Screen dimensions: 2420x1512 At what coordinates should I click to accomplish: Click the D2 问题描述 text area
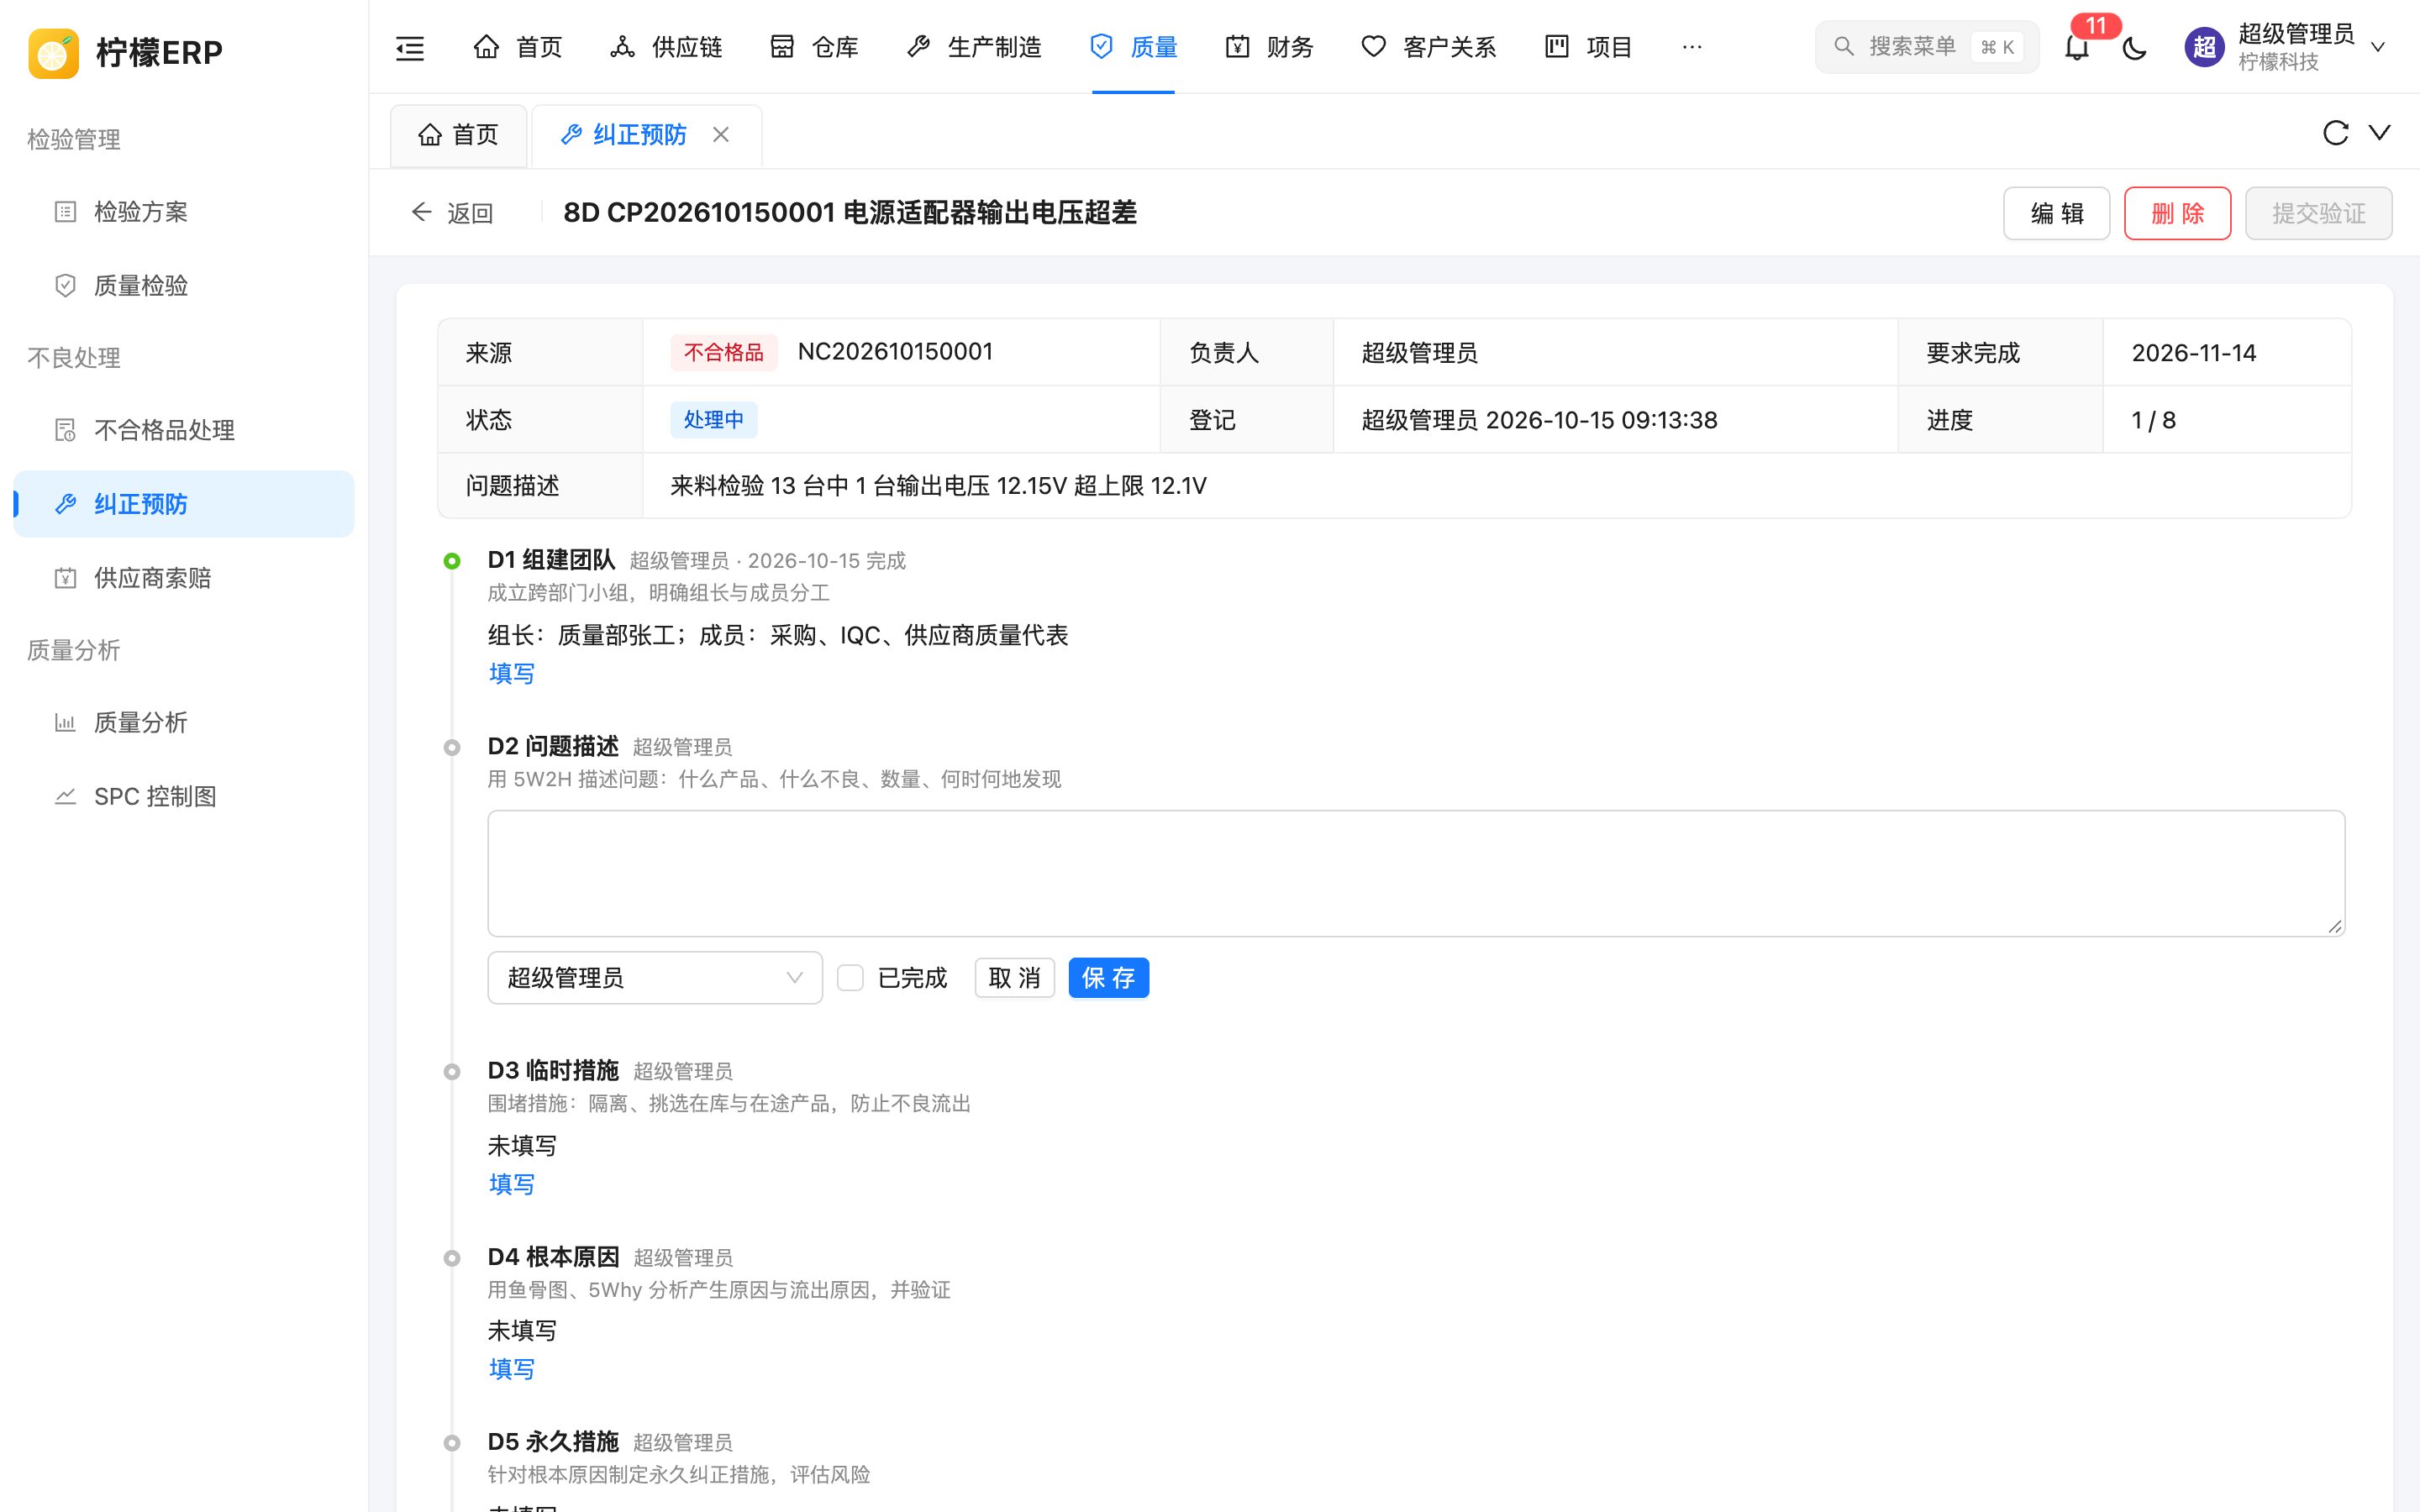(1416, 873)
